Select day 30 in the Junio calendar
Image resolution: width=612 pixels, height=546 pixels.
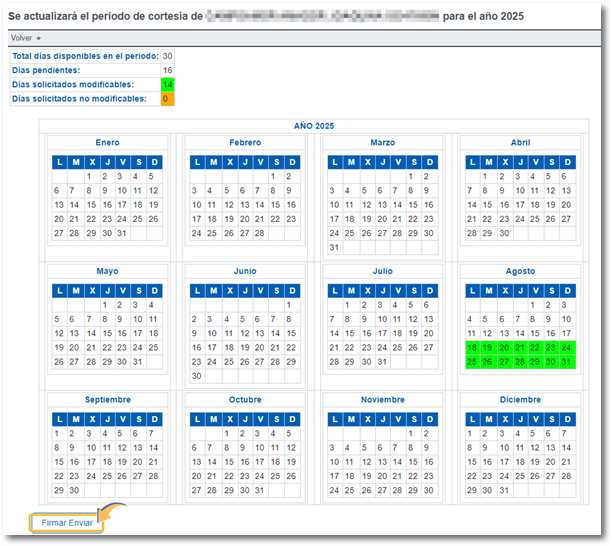pyautogui.click(x=196, y=376)
